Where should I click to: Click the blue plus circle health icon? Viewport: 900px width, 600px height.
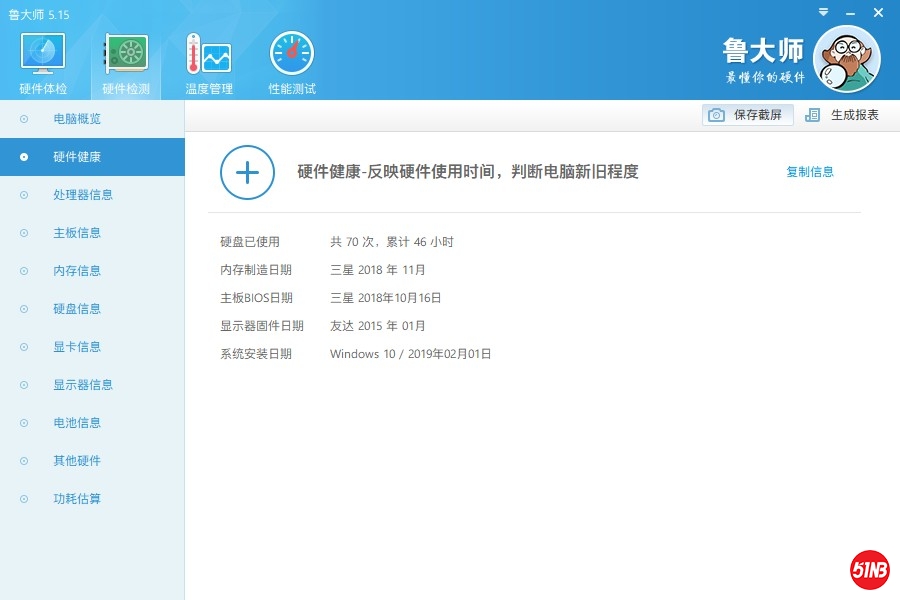click(247, 172)
